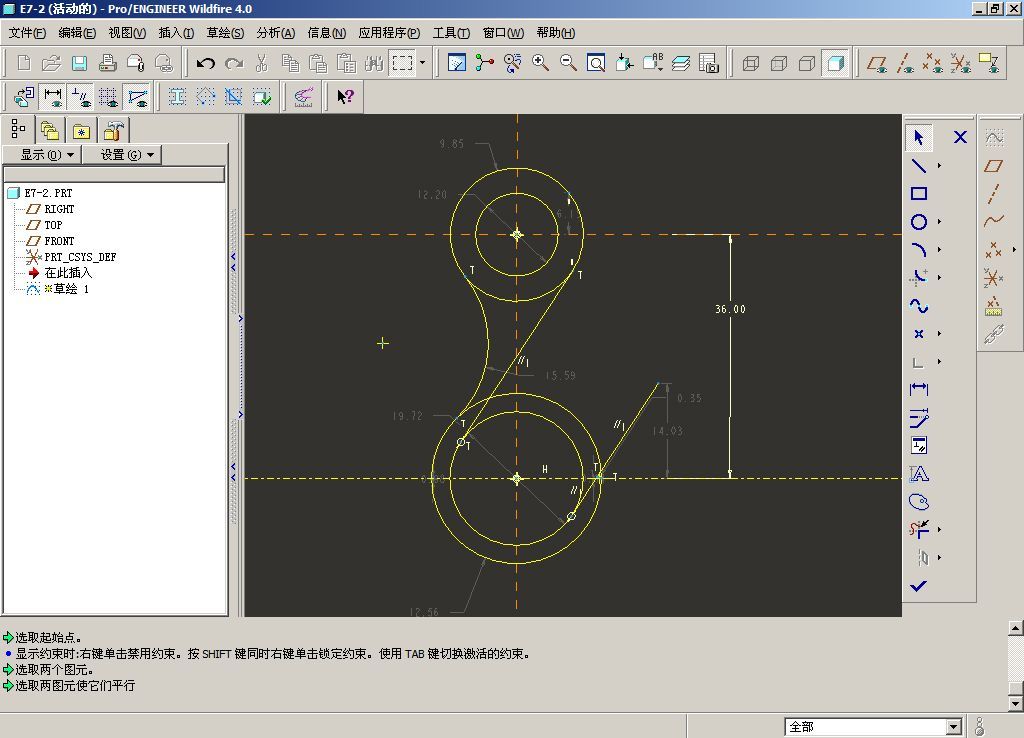Select the Arc sketch tool

919,249
